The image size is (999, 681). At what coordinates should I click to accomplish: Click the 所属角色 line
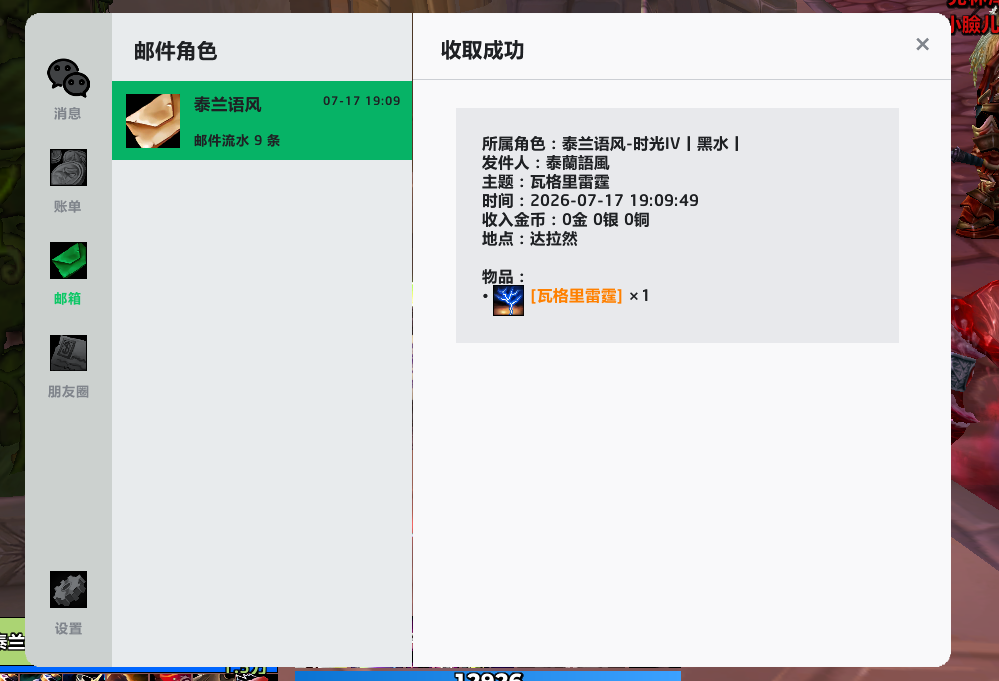click(x=610, y=144)
